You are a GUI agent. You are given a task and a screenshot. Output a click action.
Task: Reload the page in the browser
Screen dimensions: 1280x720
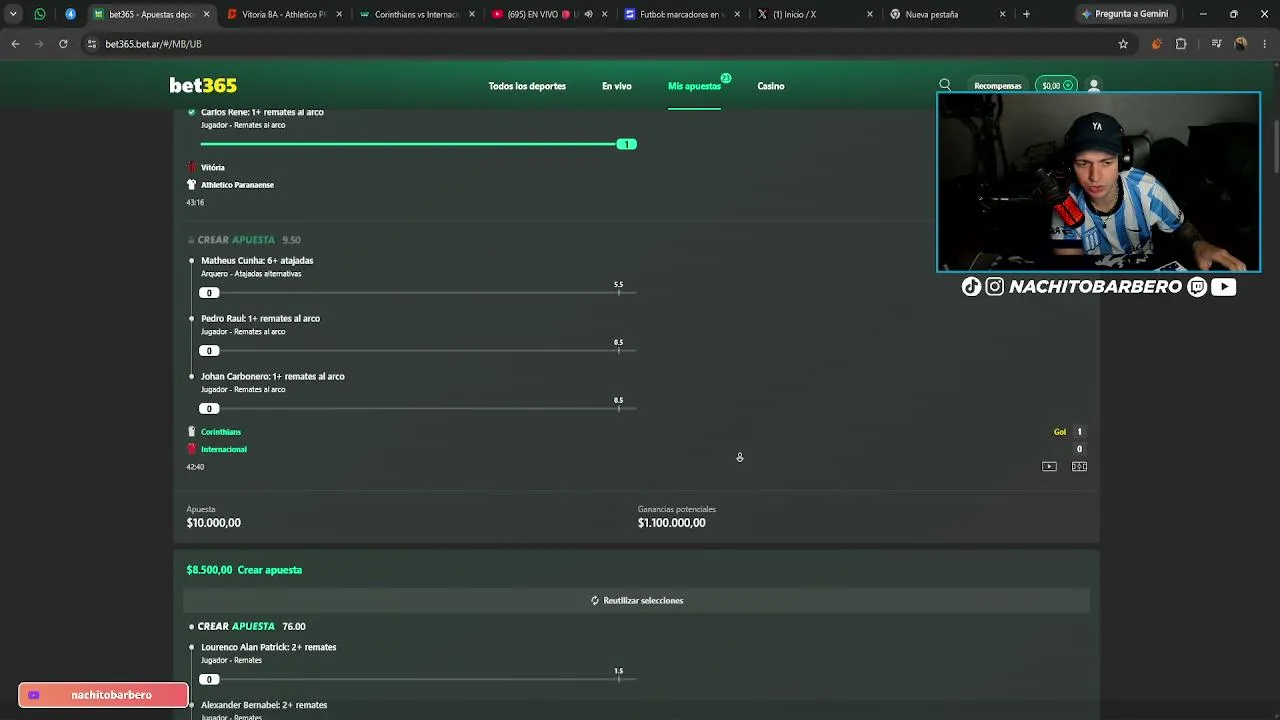63,44
